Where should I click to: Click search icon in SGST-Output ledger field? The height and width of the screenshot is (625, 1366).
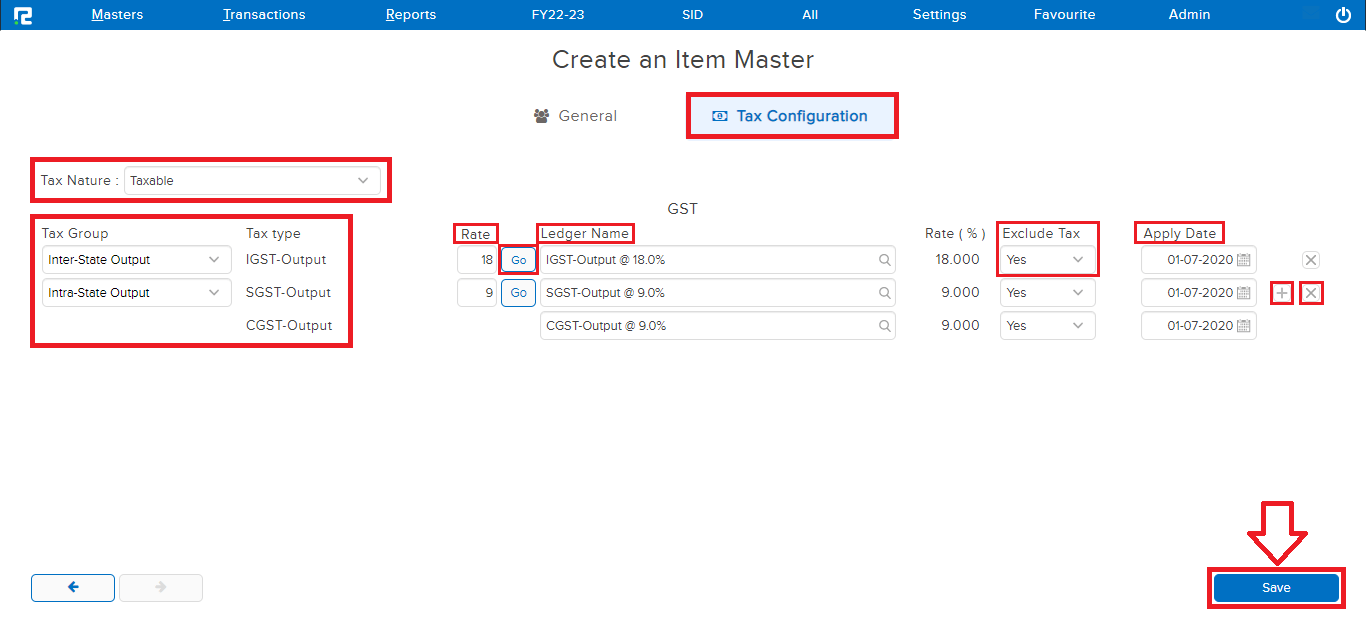point(884,293)
